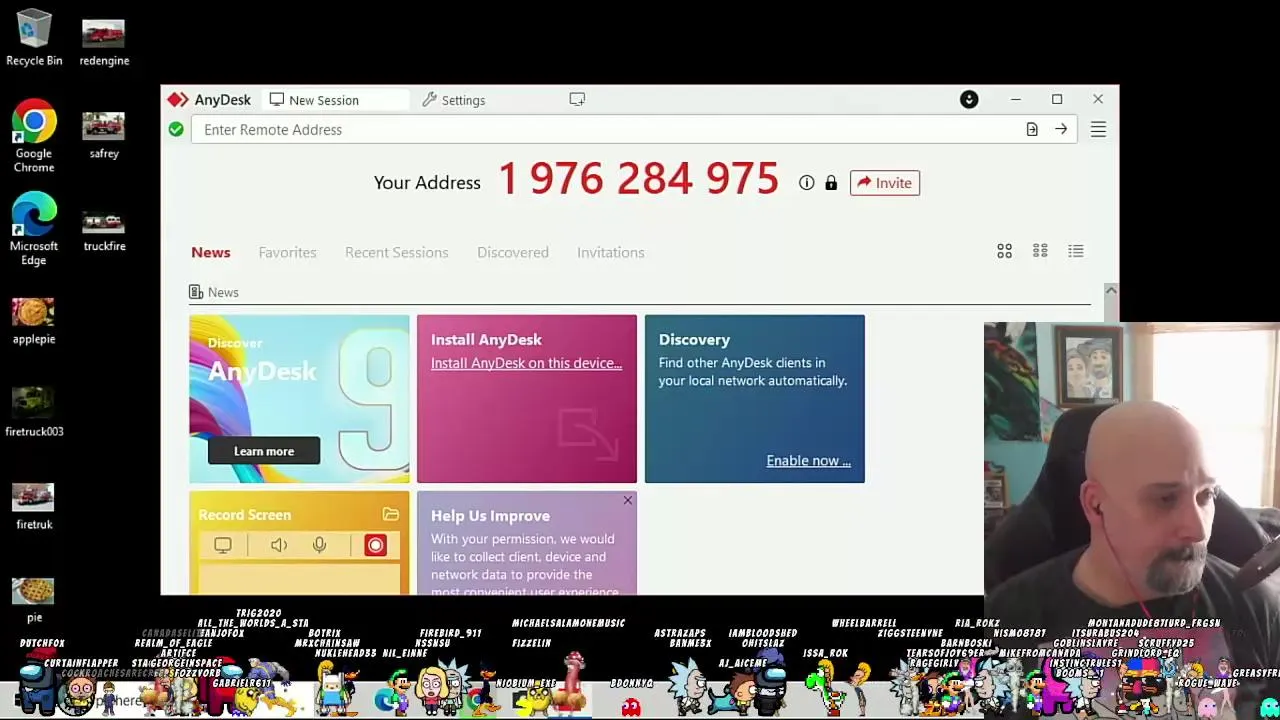The width and height of the screenshot is (1280, 720).
Task: Click Learn more on Discover AnyDesk card
Action: (x=264, y=451)
